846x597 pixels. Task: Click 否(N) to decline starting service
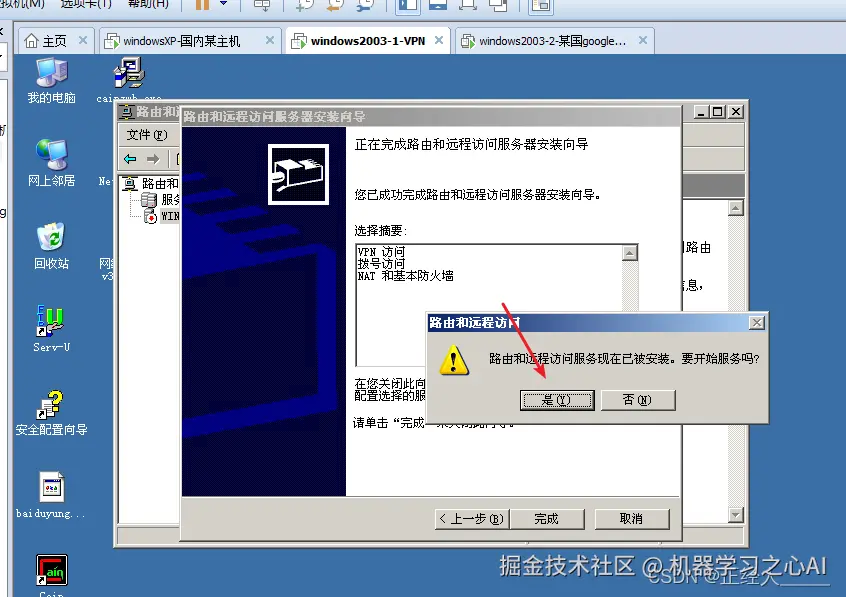tap(638, 400)
